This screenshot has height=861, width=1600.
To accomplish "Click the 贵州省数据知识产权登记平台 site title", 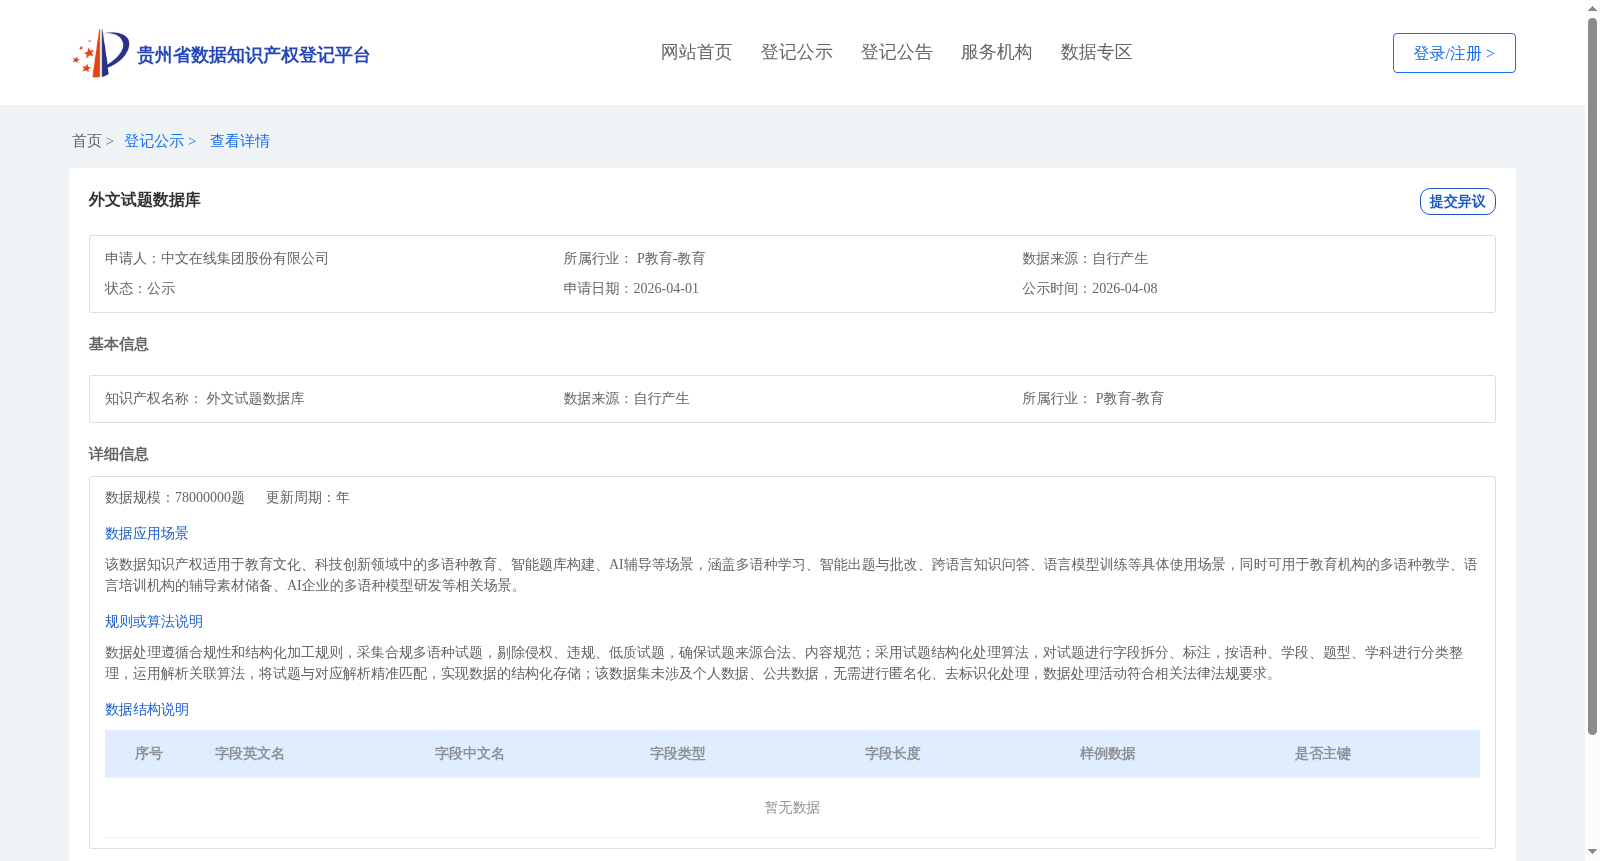I will point(253,55).
